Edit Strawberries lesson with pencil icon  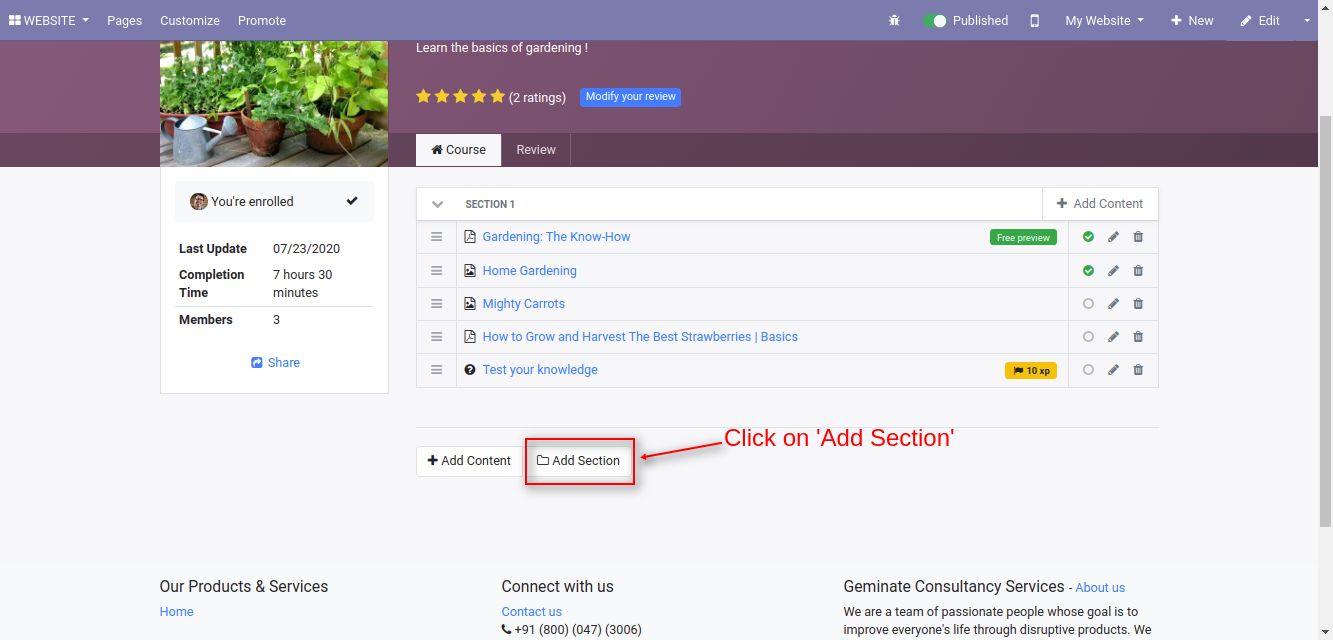[x=1113, y=337]
